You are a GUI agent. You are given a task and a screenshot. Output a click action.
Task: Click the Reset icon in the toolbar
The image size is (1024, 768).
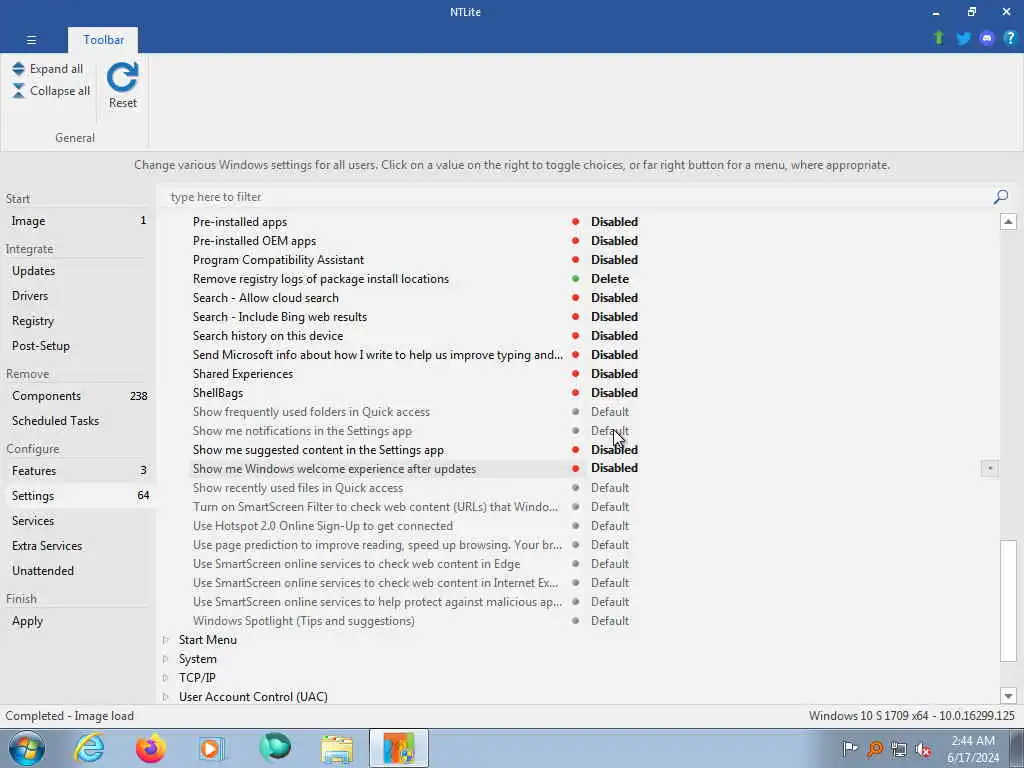point(122,77)
